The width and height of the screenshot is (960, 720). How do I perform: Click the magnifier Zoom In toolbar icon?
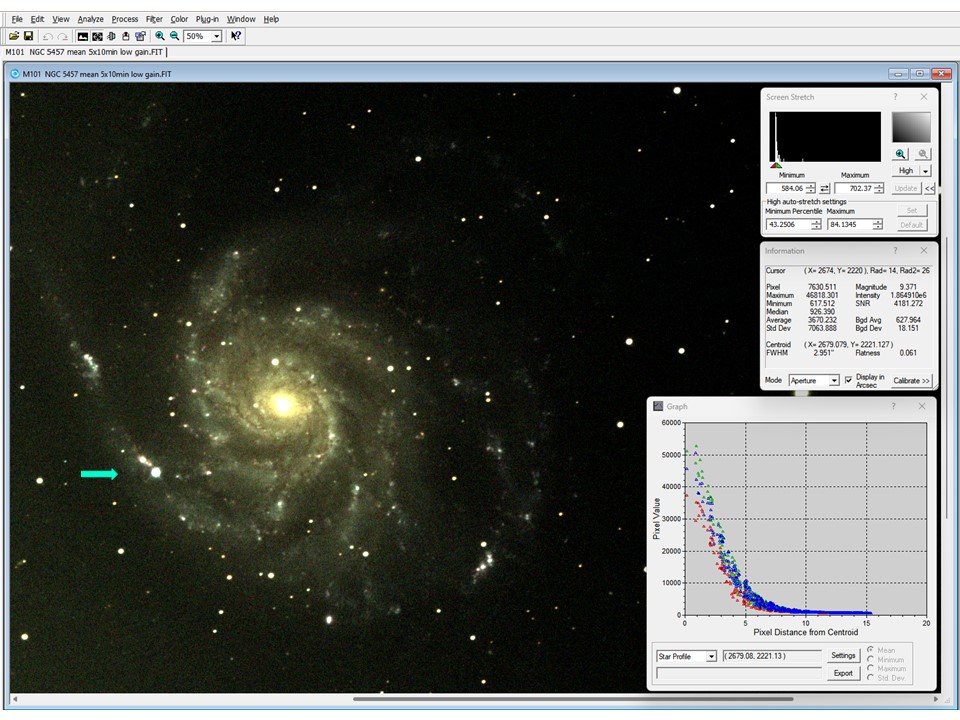pyautogui.click(x=159, y=36)
